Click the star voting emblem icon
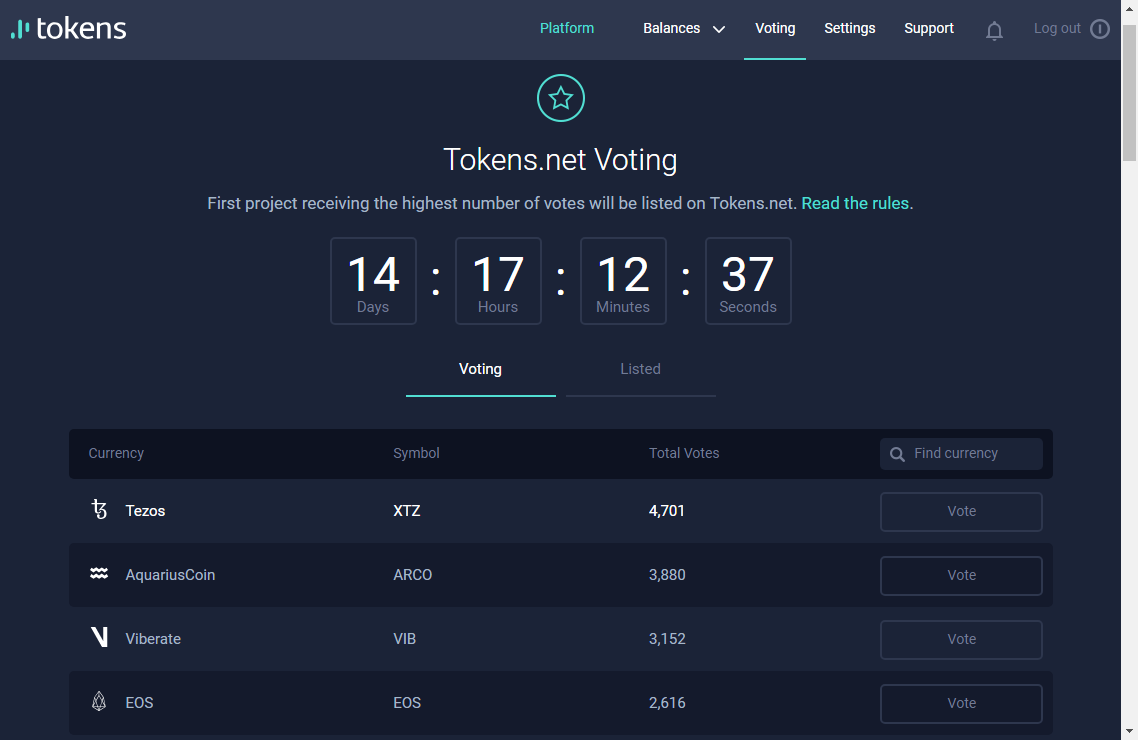 coord(560,98)
